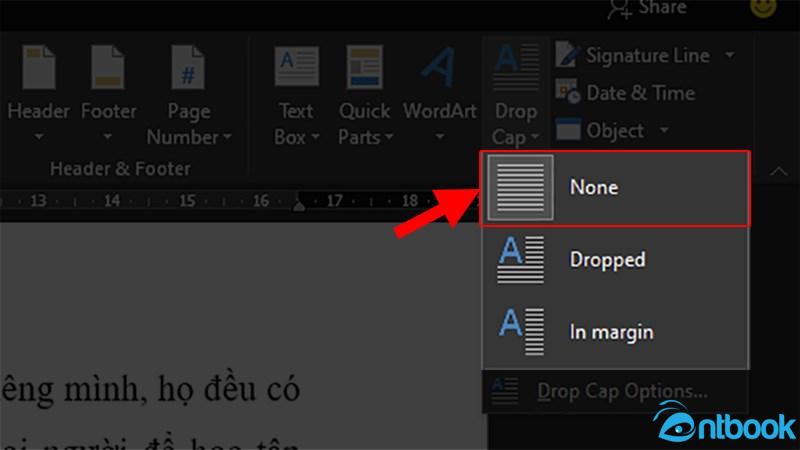The height and width of the screenshot is (450, 800).
Task: Choose None in Drop Cap menu
Action: pos(615,188)
